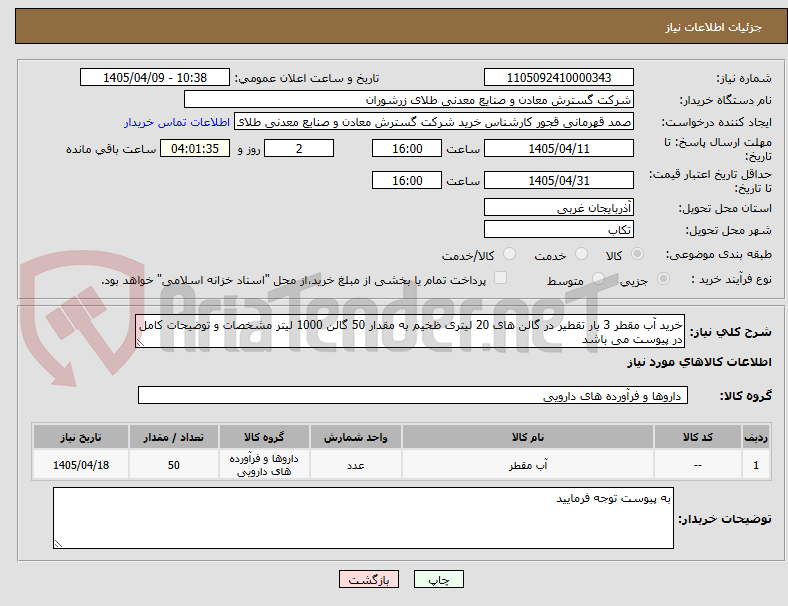Screen dimensions: 788x606
Task: Click the واحد شمارش column header
Action: tap(355, 437)
